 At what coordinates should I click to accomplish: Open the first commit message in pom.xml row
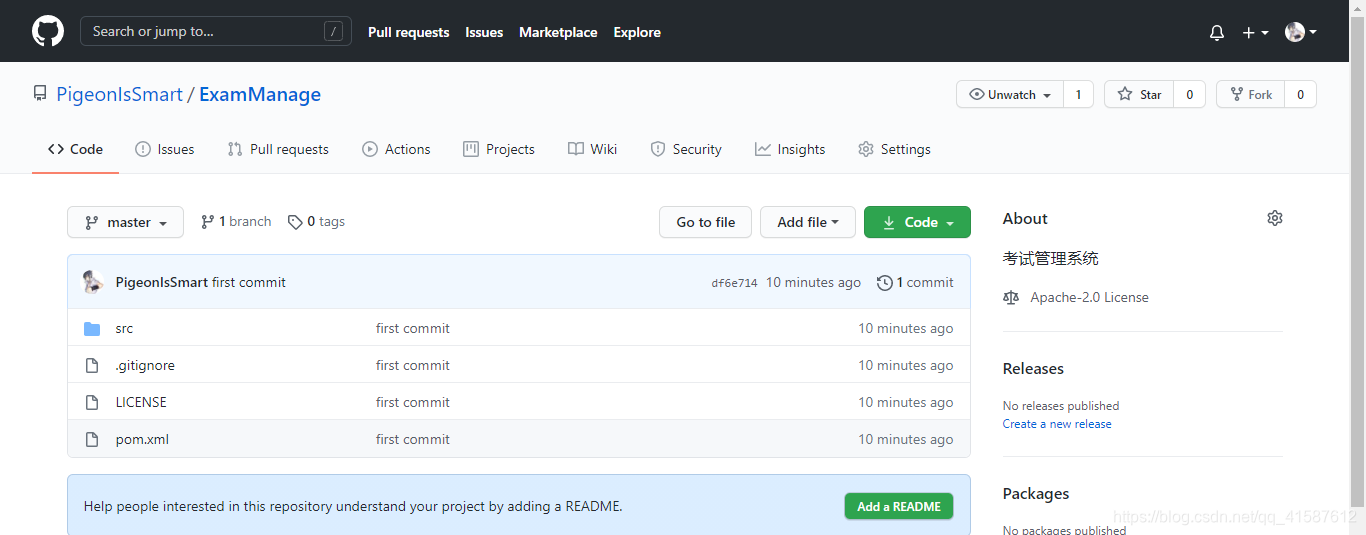(413, 439)
